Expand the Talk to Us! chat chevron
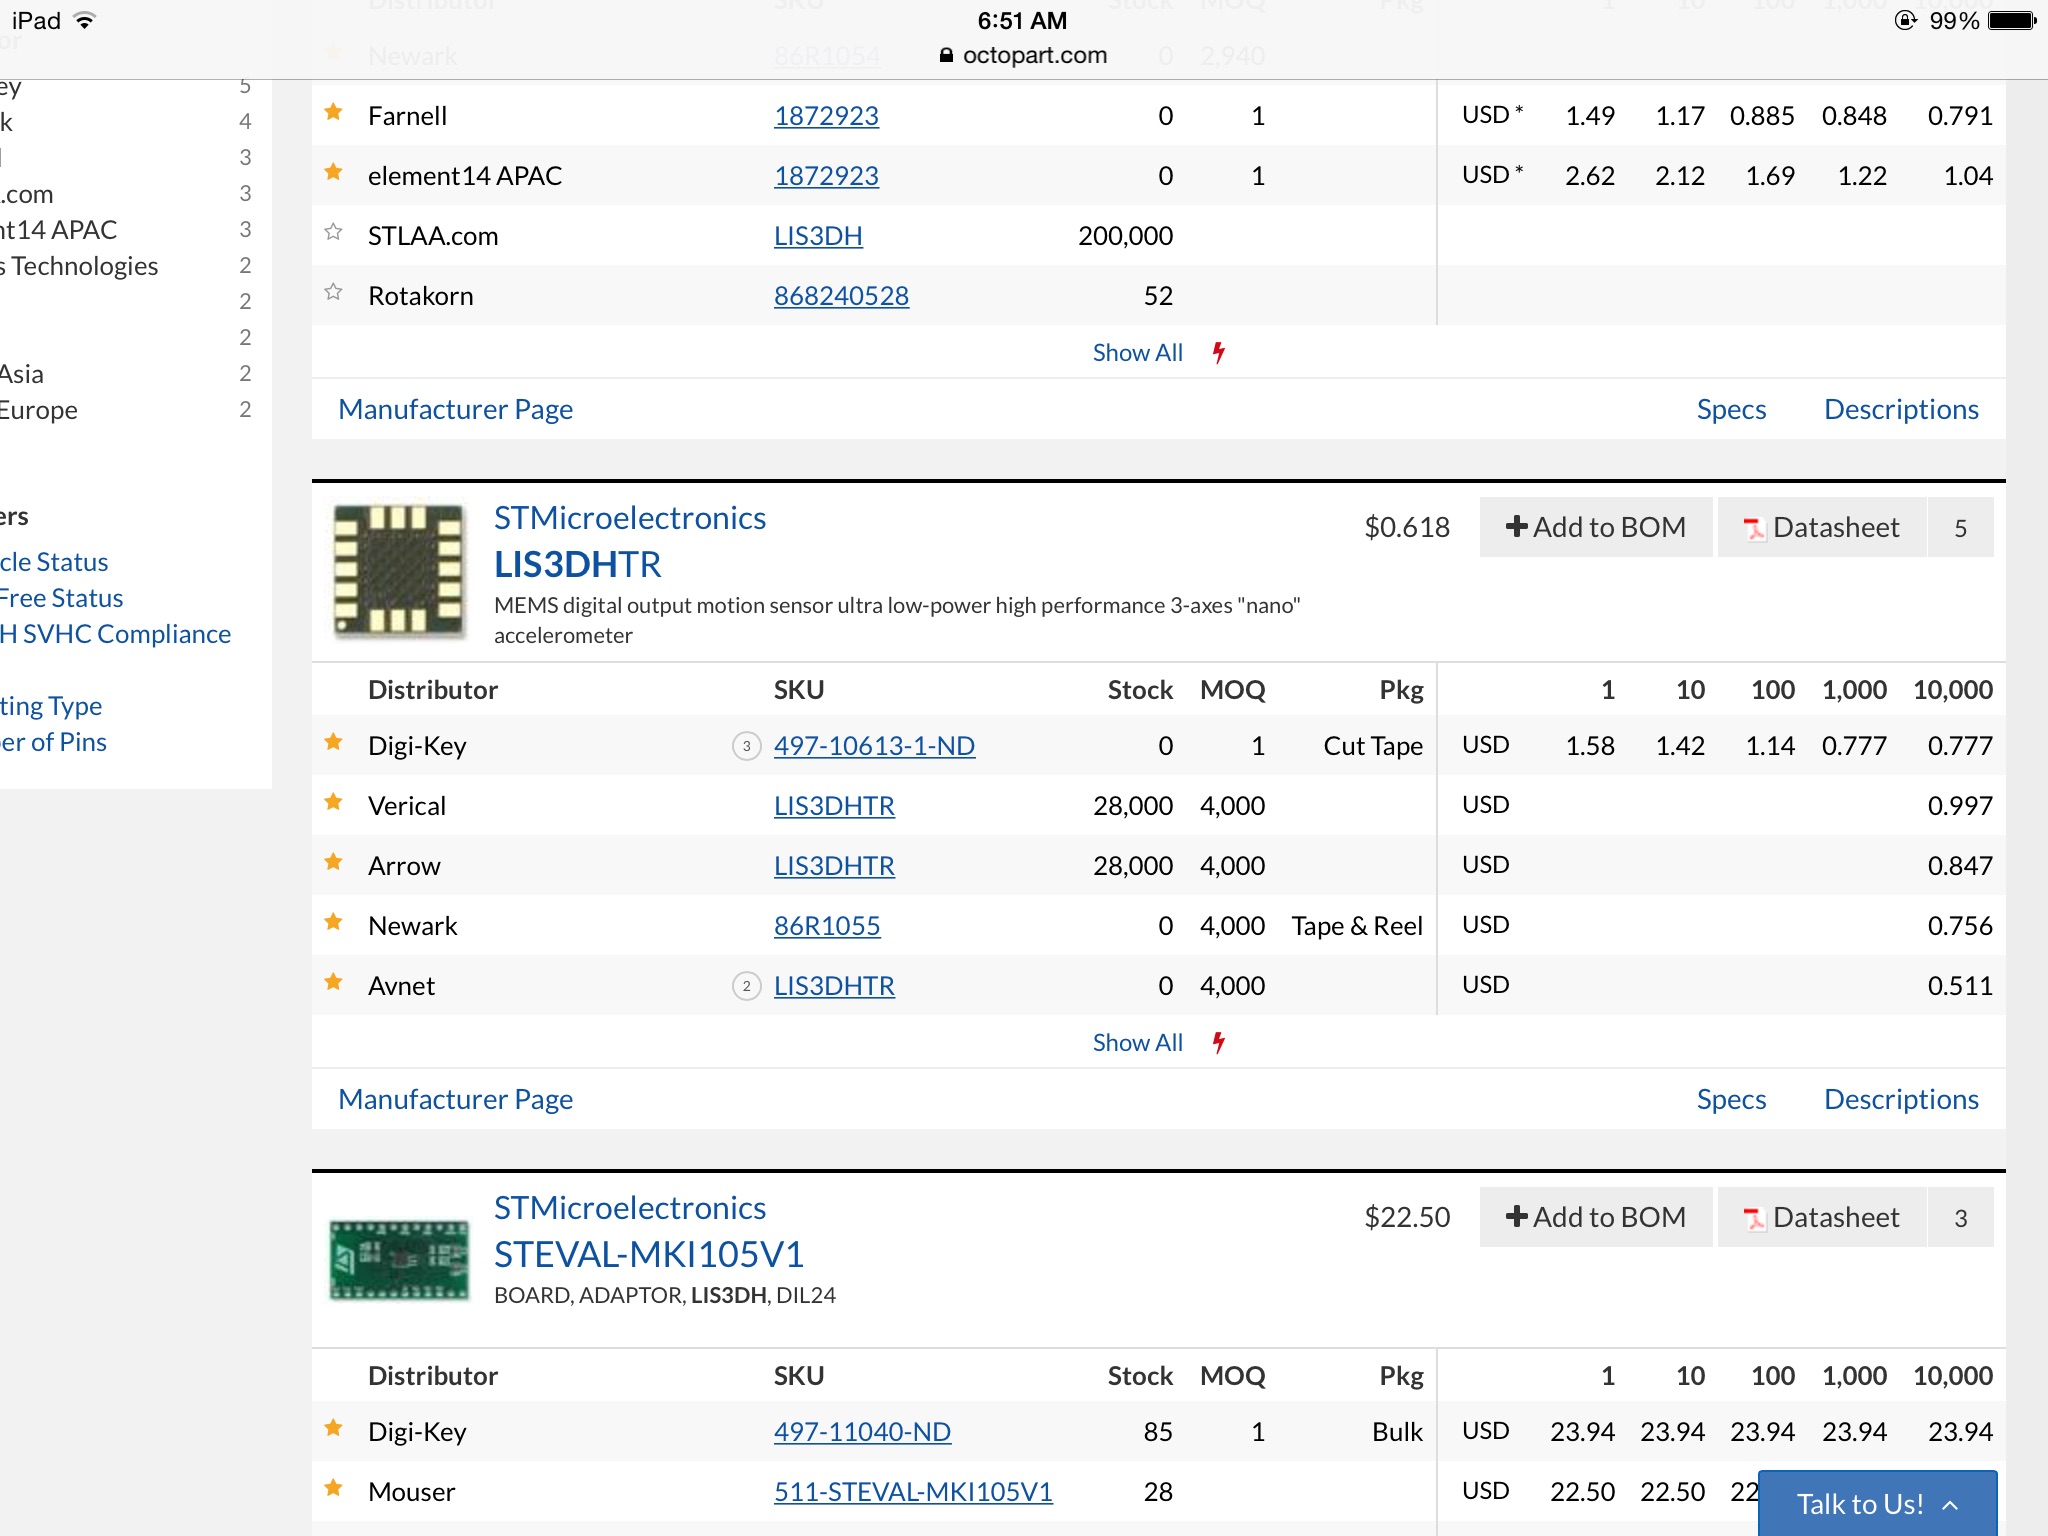The image size is (2048, 1536). [1950, 1504]
